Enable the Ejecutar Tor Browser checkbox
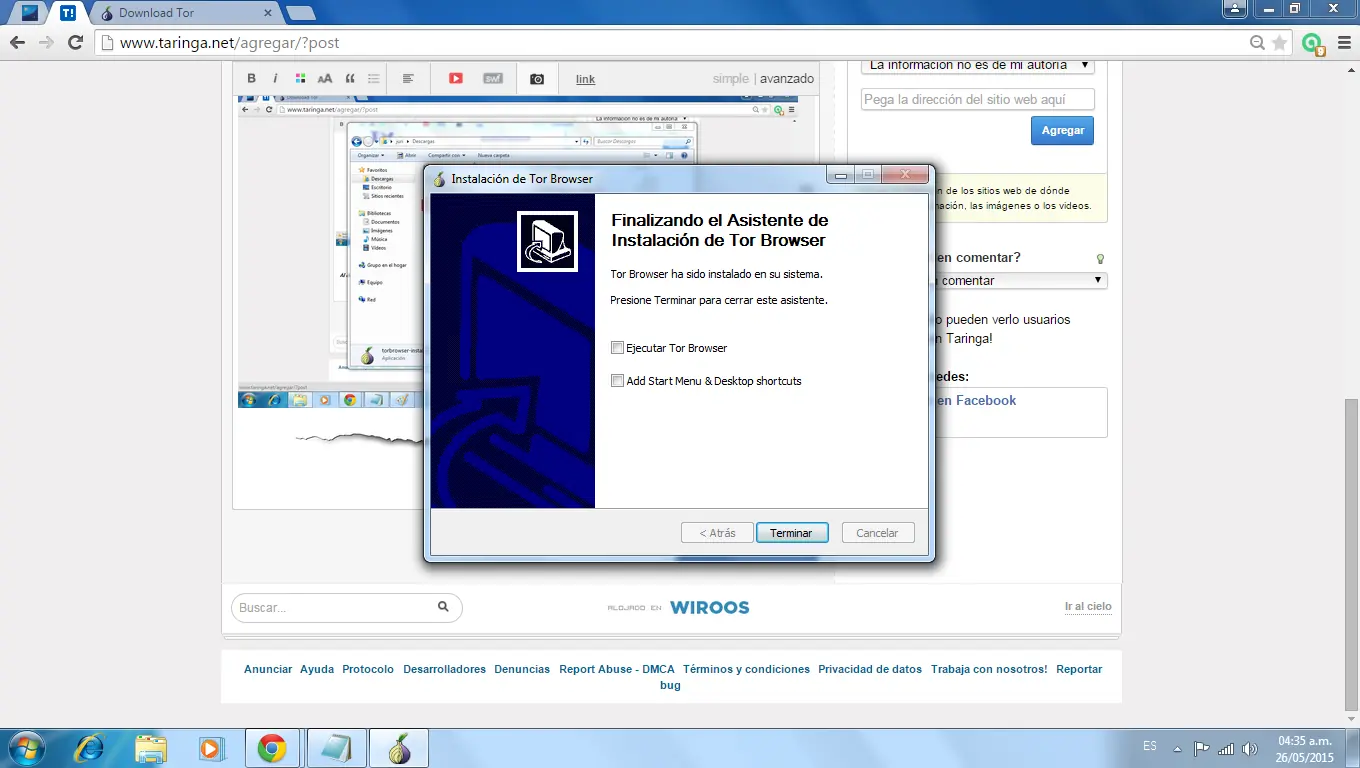Viewport: 1360px width, 768px height. (x=617, y=348)
